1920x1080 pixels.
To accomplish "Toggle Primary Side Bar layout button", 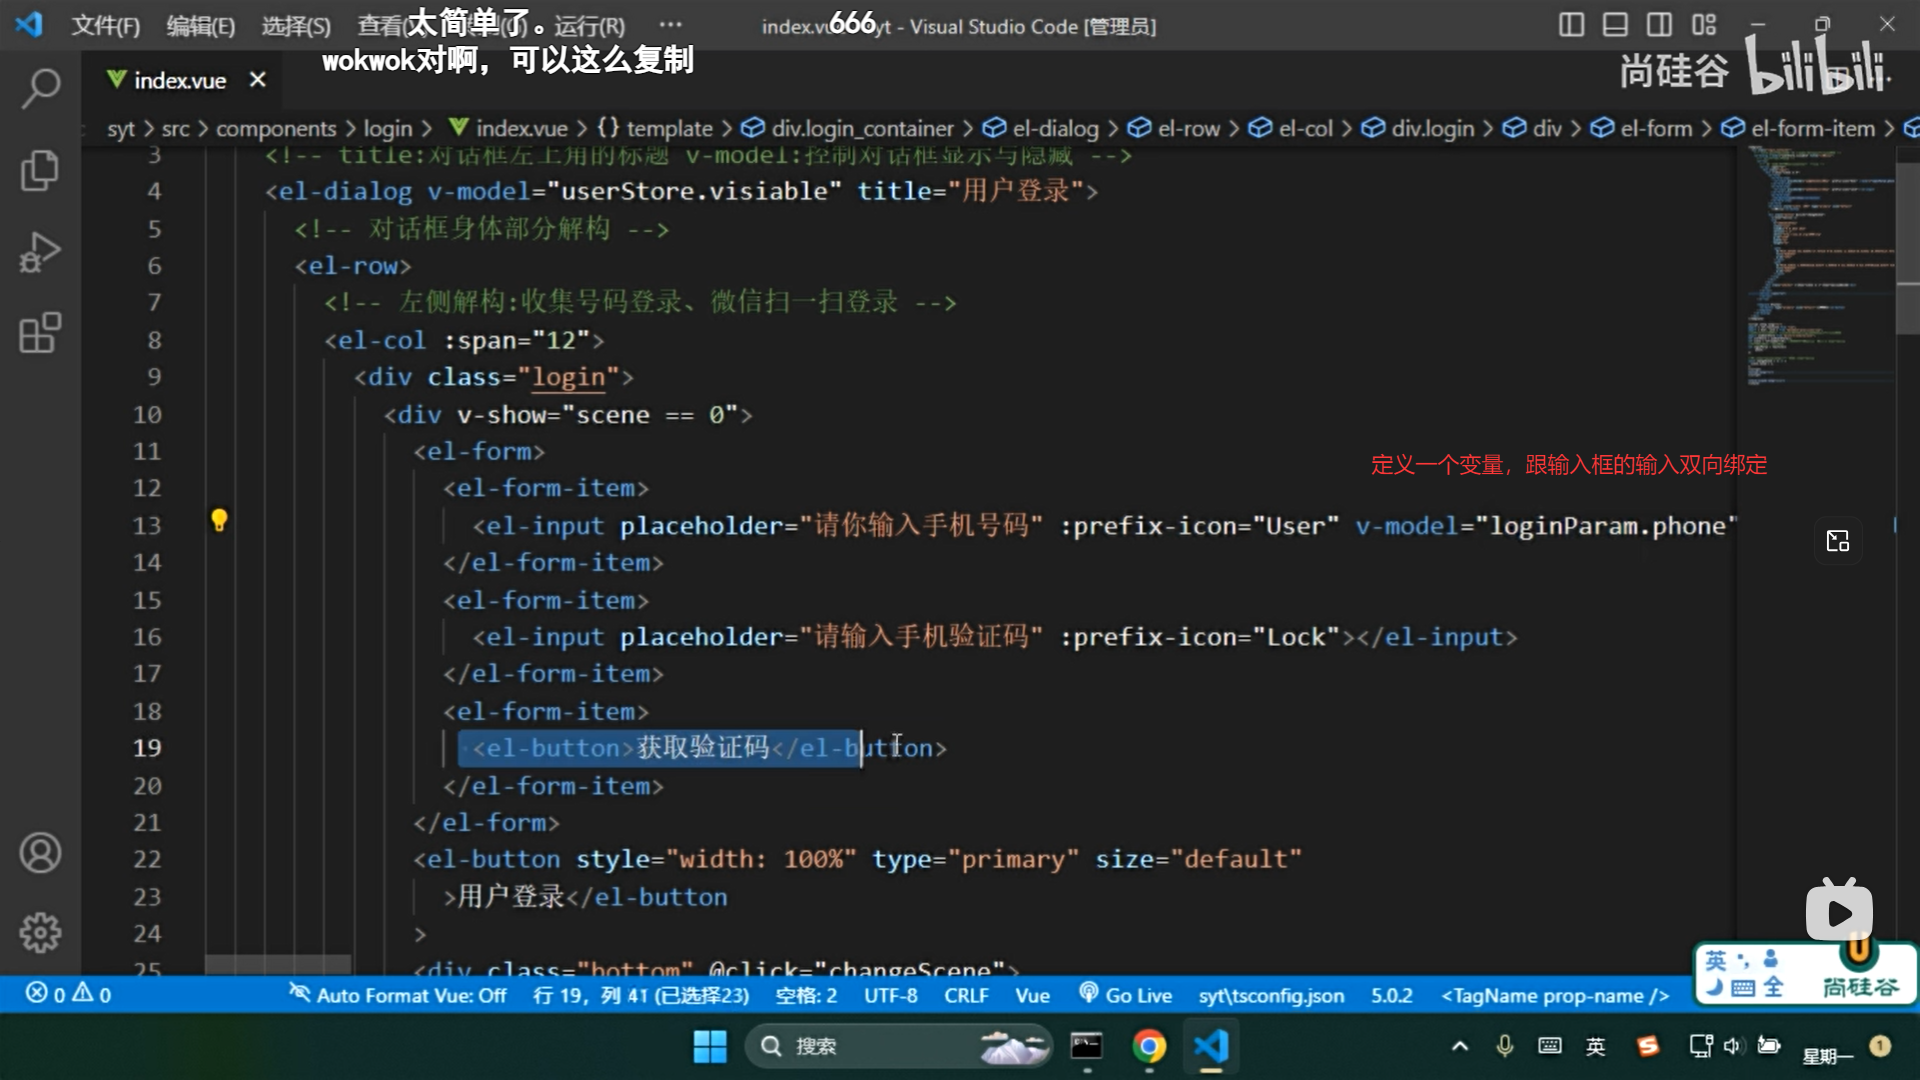I will [1571, 25].
